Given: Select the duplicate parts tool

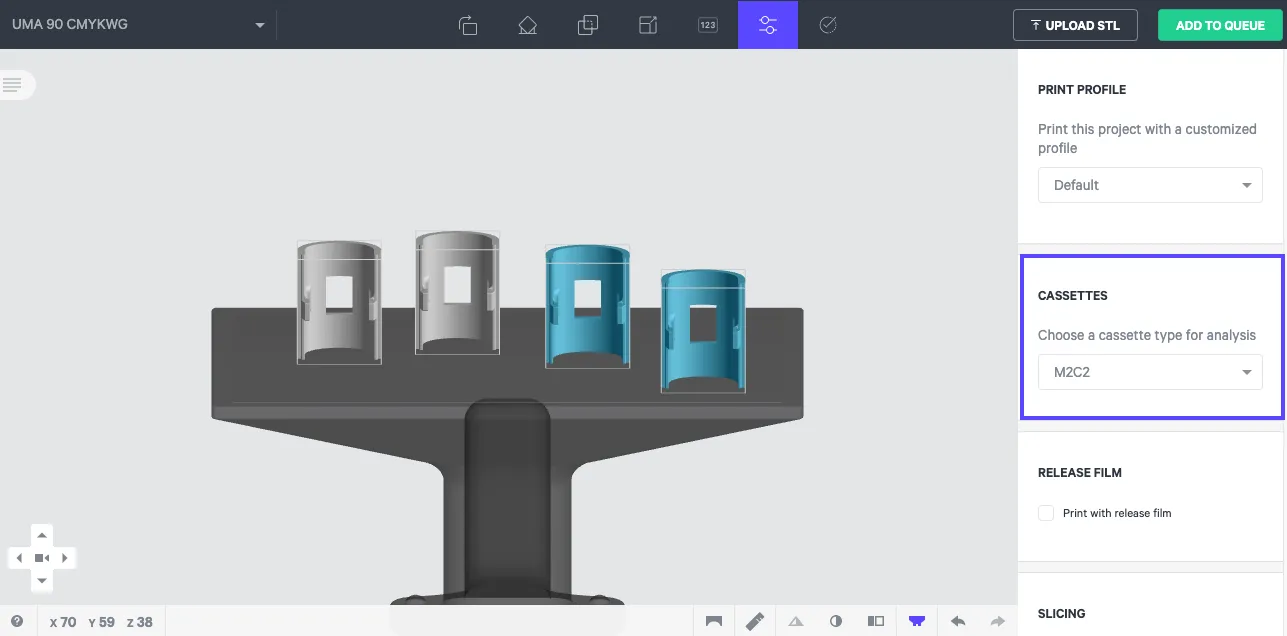Looking at the screenshot, I should point(588,25).
